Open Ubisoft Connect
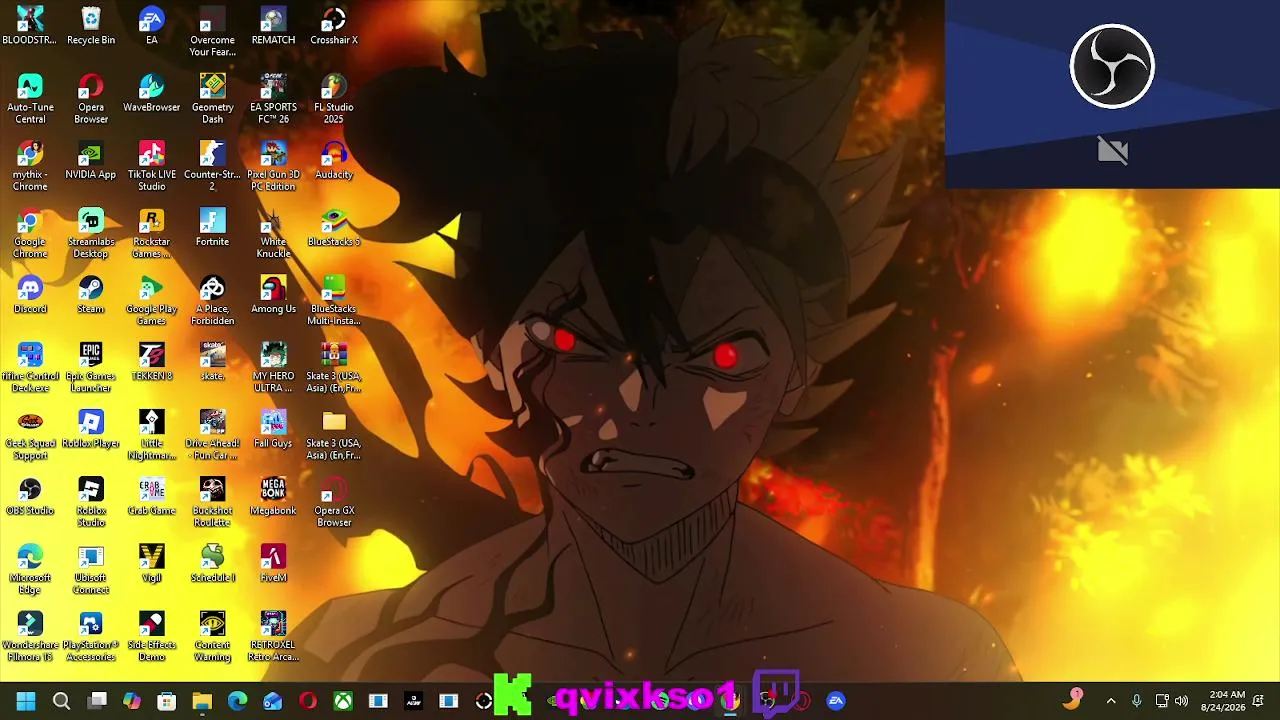1280x720 pixels. [x=91, y=568]
